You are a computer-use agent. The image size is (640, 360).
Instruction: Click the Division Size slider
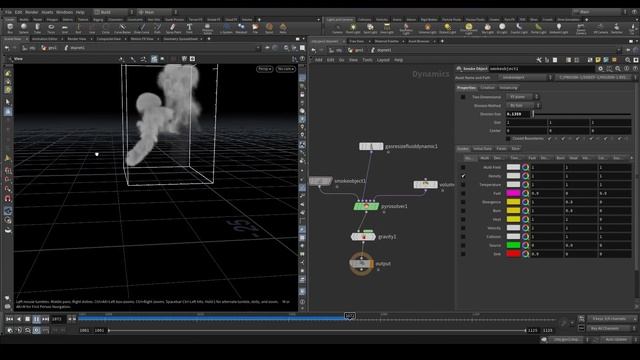pos(582,114)
